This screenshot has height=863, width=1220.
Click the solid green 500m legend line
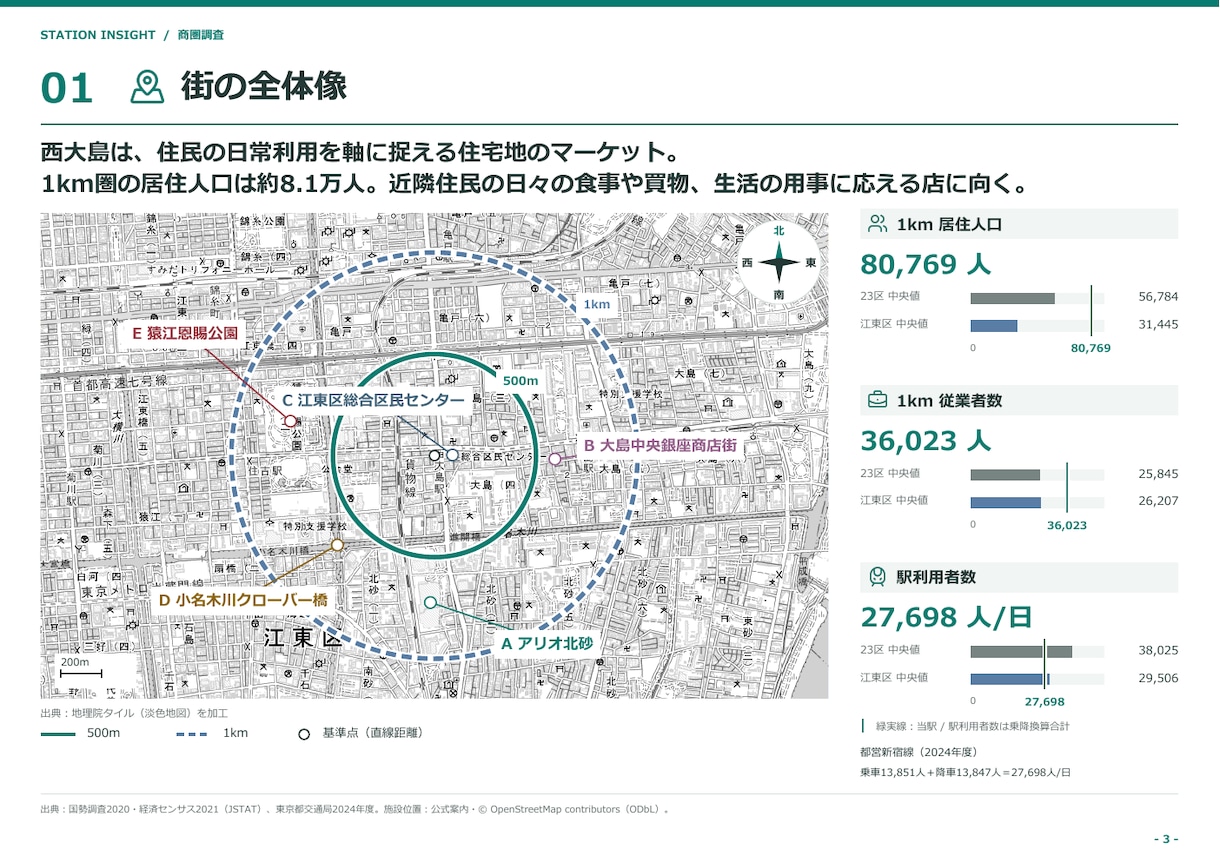coord(58,734)
